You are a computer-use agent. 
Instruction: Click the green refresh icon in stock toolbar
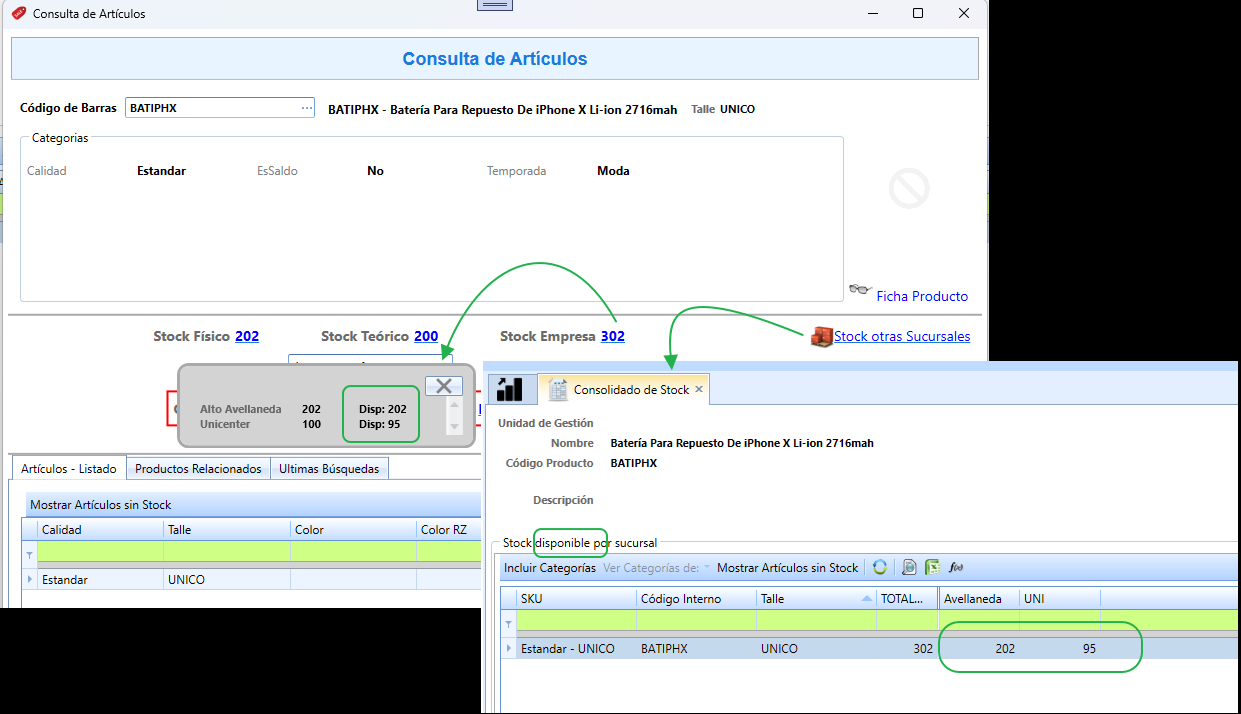click(x=880, y=567)
